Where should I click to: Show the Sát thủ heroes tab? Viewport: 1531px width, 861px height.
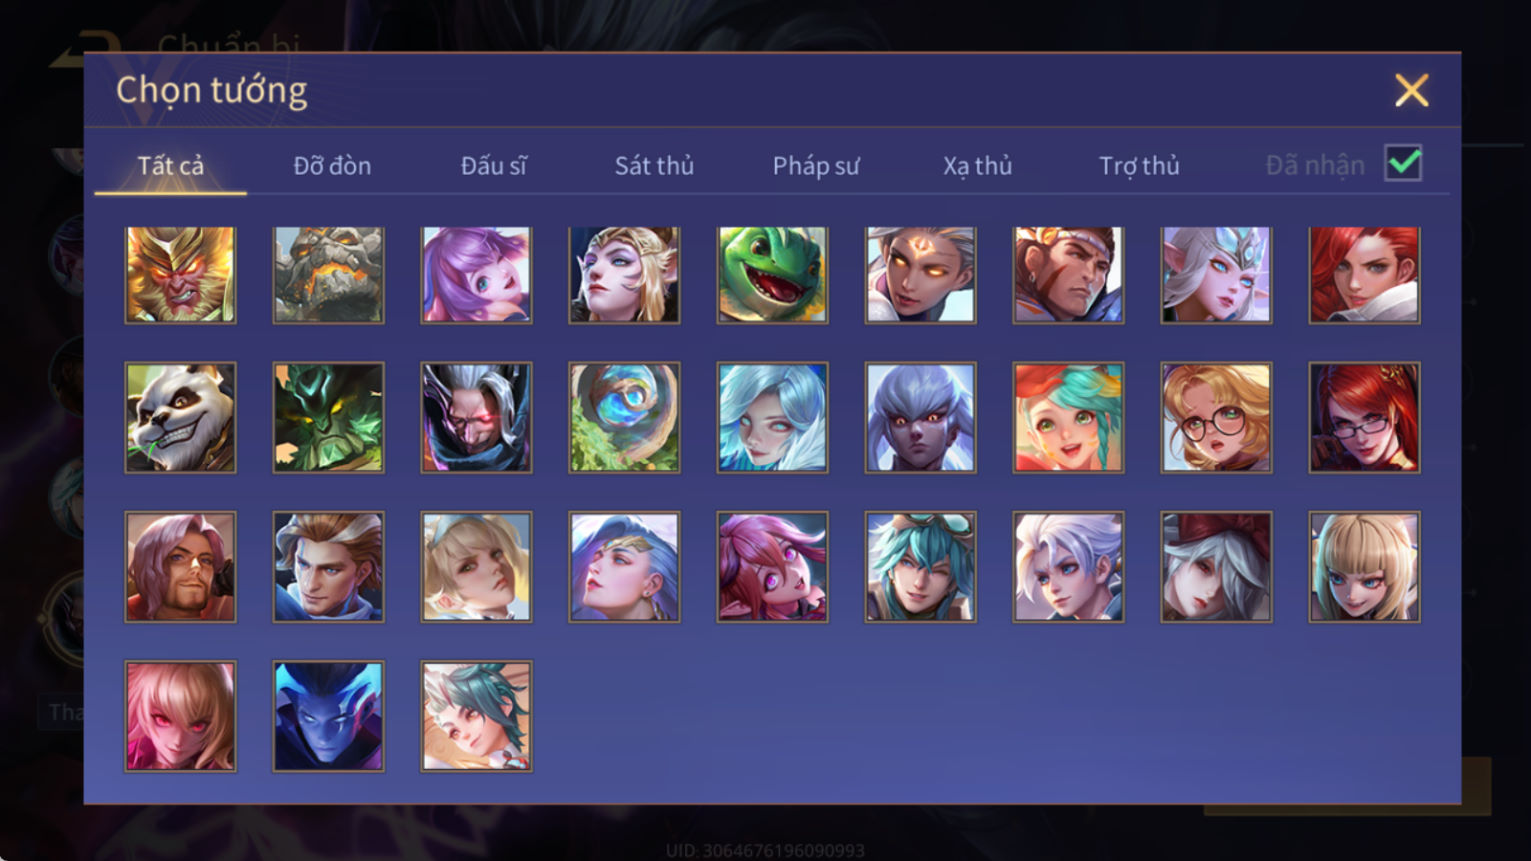click(654, 166)
